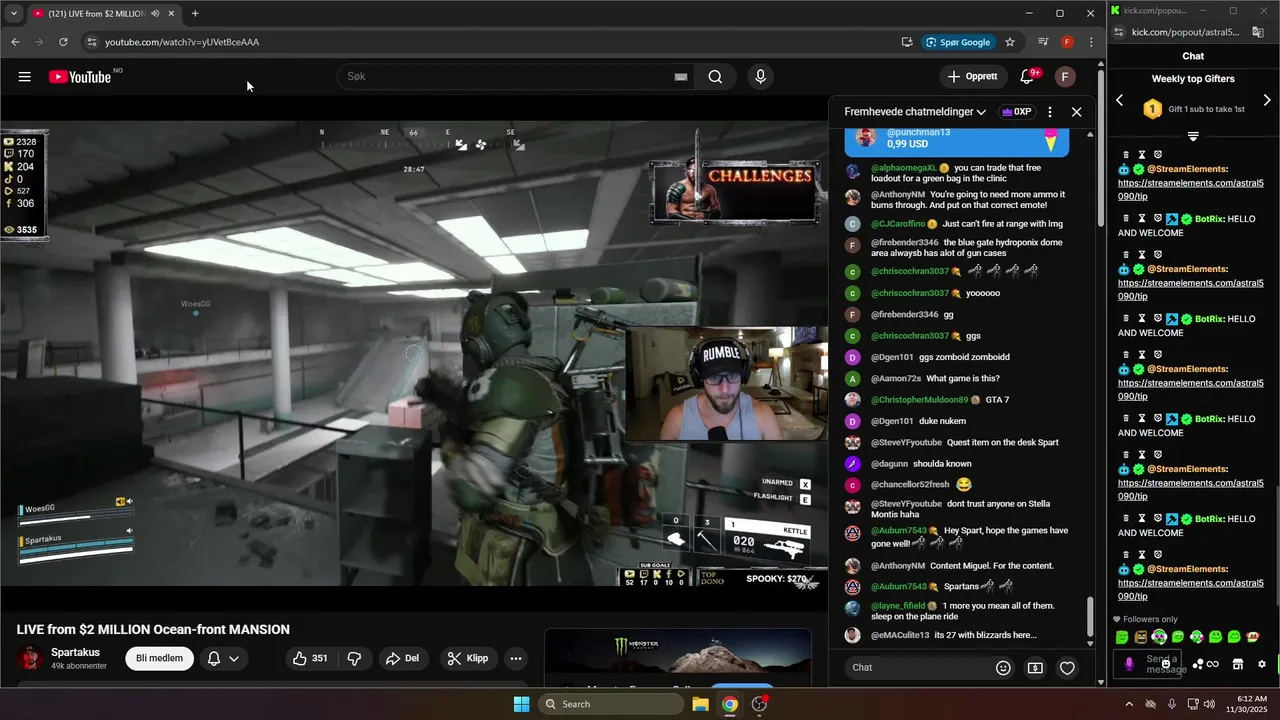Image resolution: width=1280 pixels, height=720 pixels.
Task: View site information icon in address bar
Action: pos(91,42)
